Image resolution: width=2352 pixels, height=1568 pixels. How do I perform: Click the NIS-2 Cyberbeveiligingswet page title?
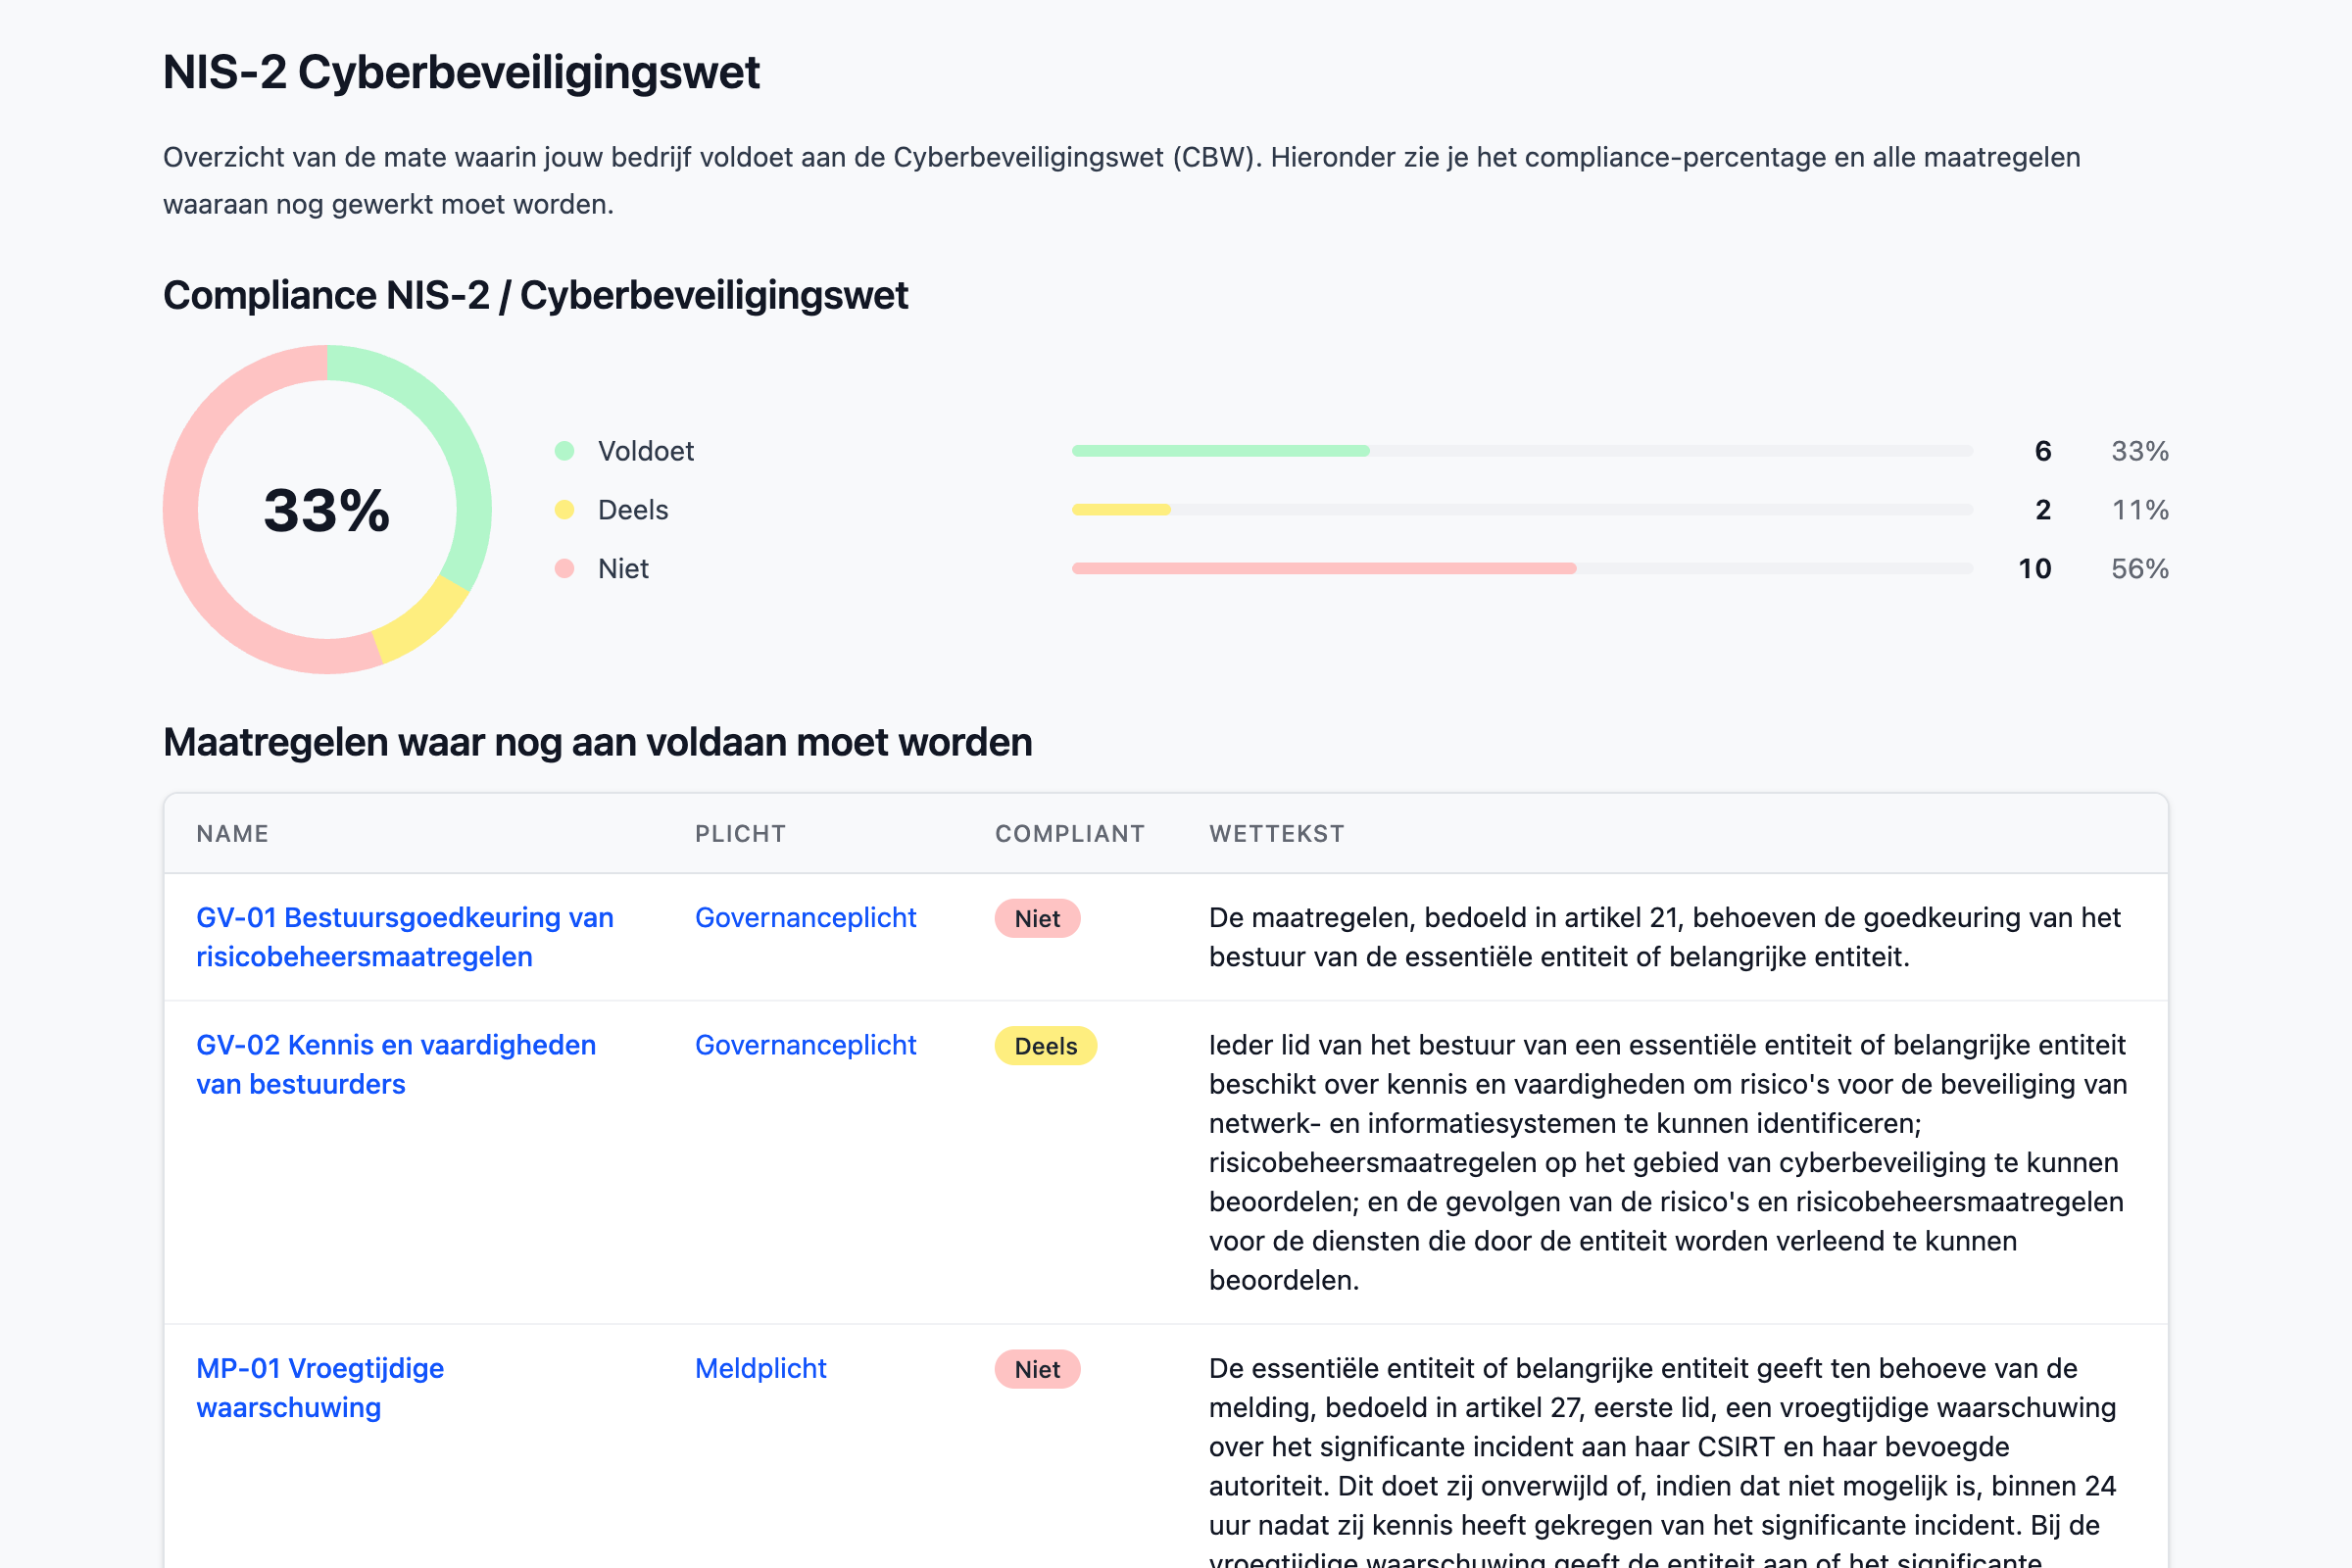coord(461,72)
